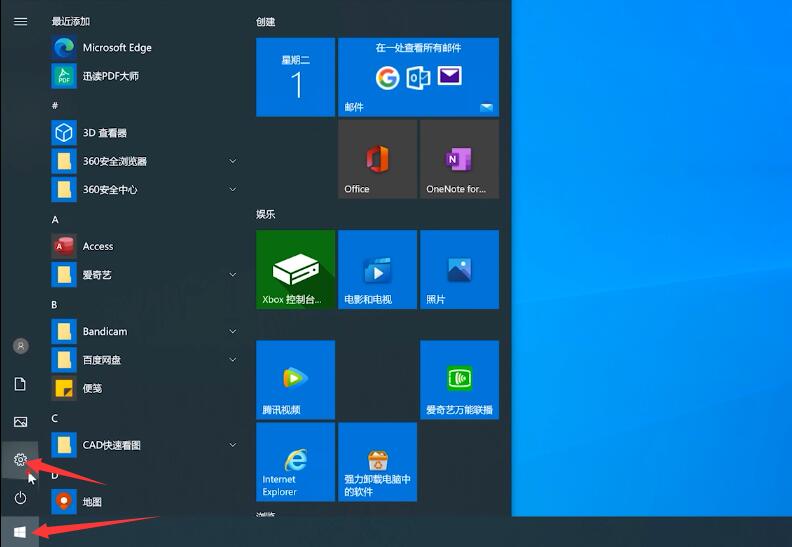Viewport: 792px width, 547px height.
Task: Open the Office tile
Action: click(377, 159)
